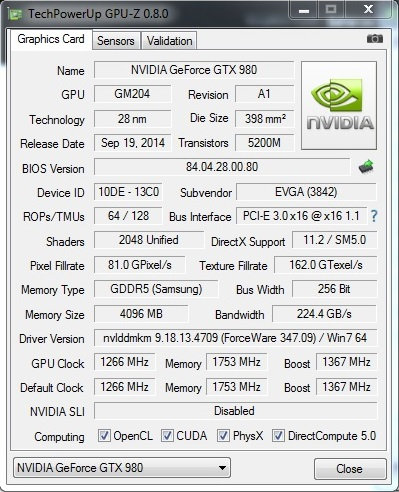Image resolution: width=399 pixels, height=492 pixels.
Task: Click the Driver Version label
Action: point(52,339)
